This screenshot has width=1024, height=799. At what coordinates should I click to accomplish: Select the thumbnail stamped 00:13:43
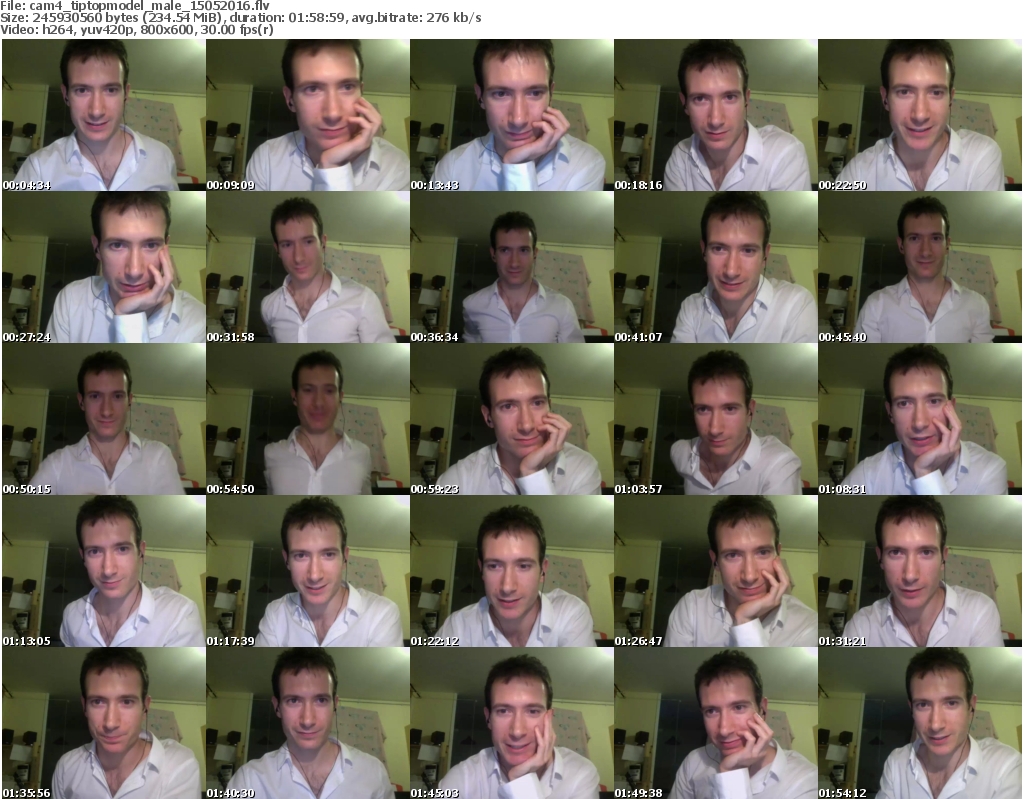(x=512, y=115)
